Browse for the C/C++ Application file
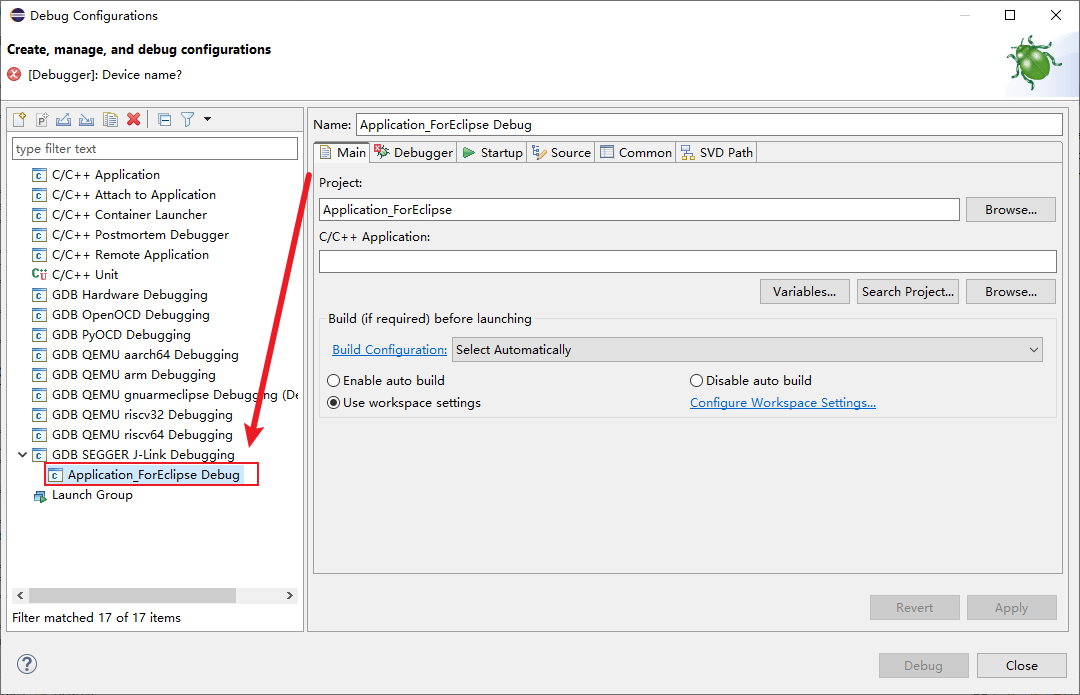 (x=1010, y=291)
